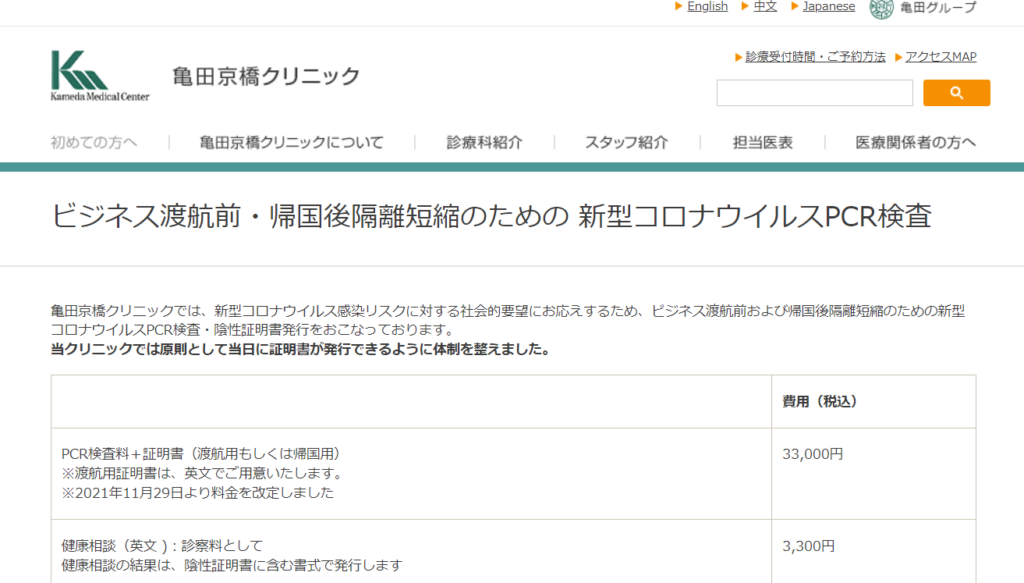Click the Kameda Medical Center logo
Image resolution: width=1024 pixels, height=583 pixels.
[100, 76]
